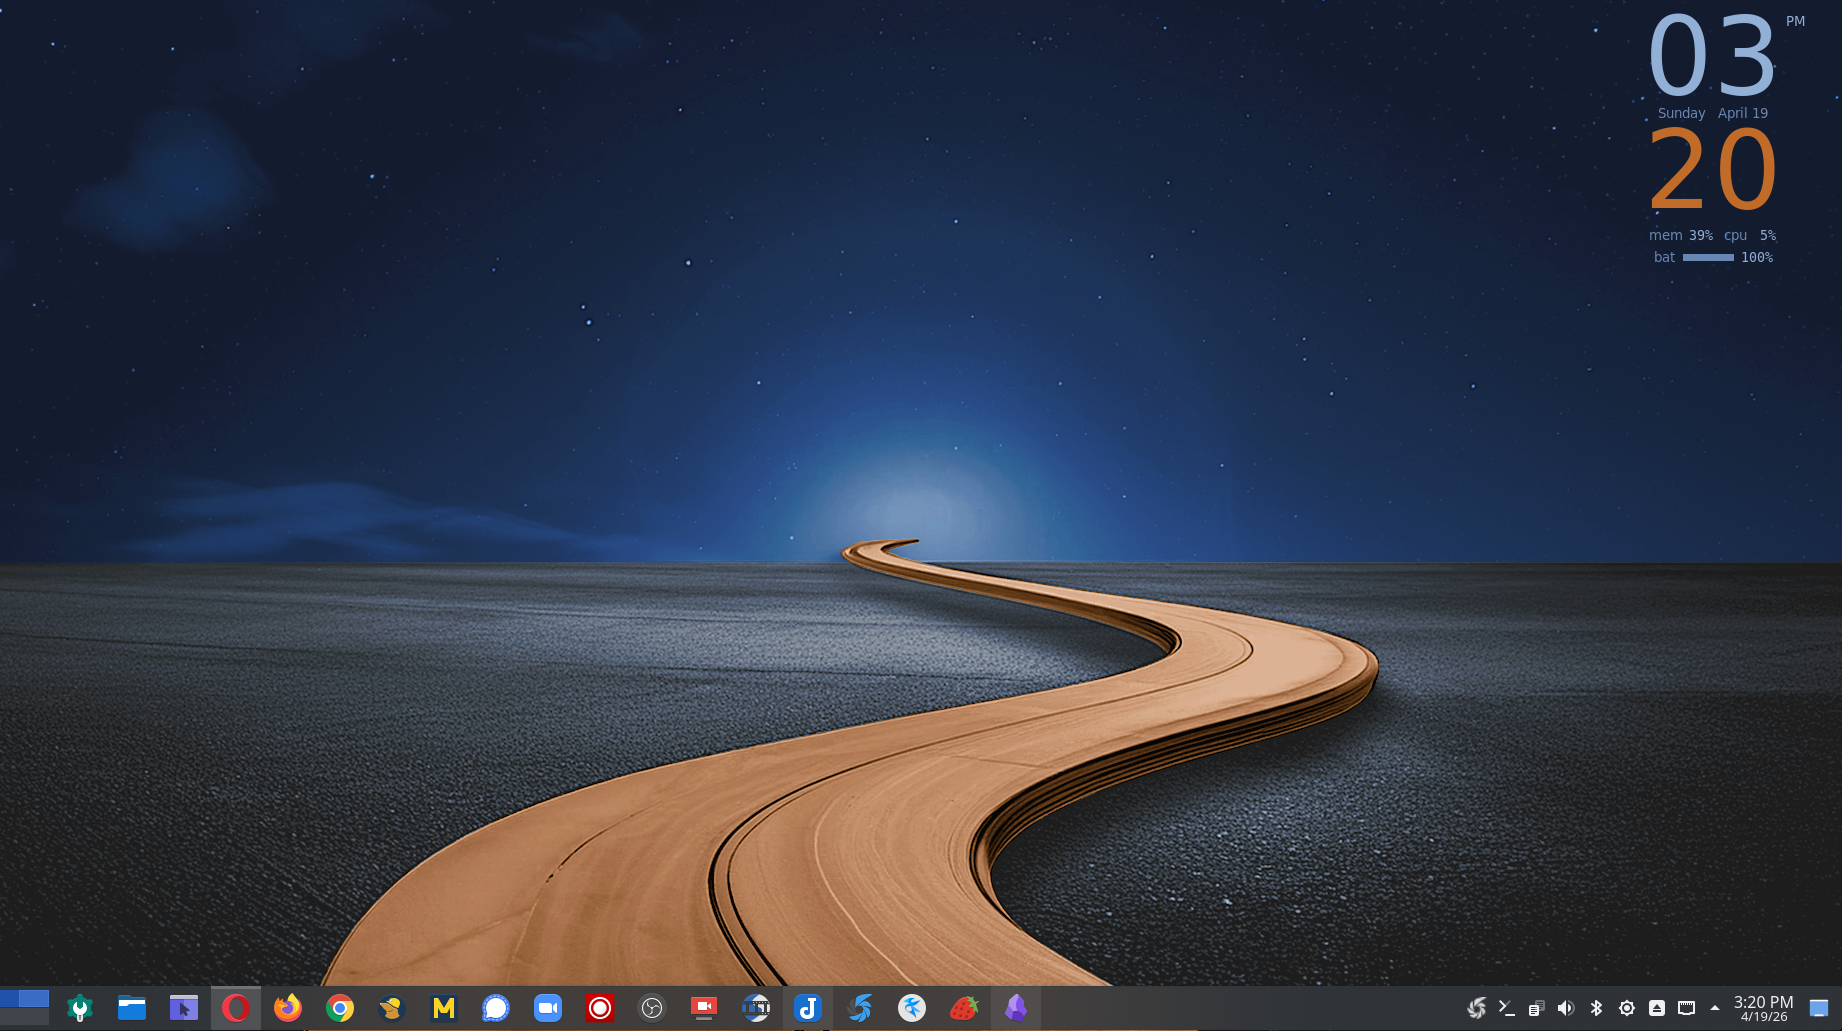
Task: Open the clipboard history tray icon
Action: point(1536,1008)
